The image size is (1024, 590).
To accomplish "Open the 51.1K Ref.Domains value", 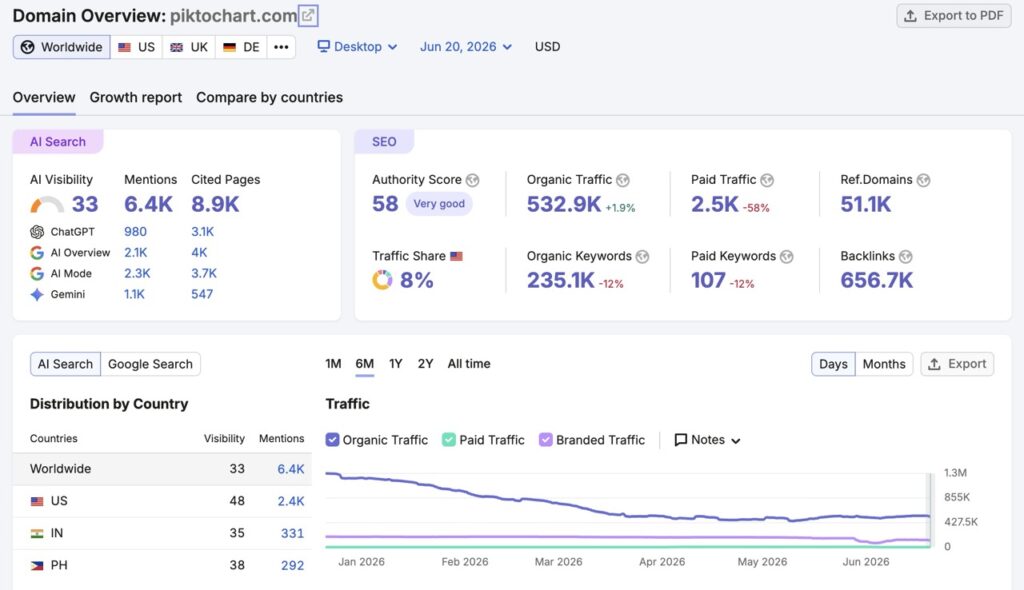I will [865, 205].
